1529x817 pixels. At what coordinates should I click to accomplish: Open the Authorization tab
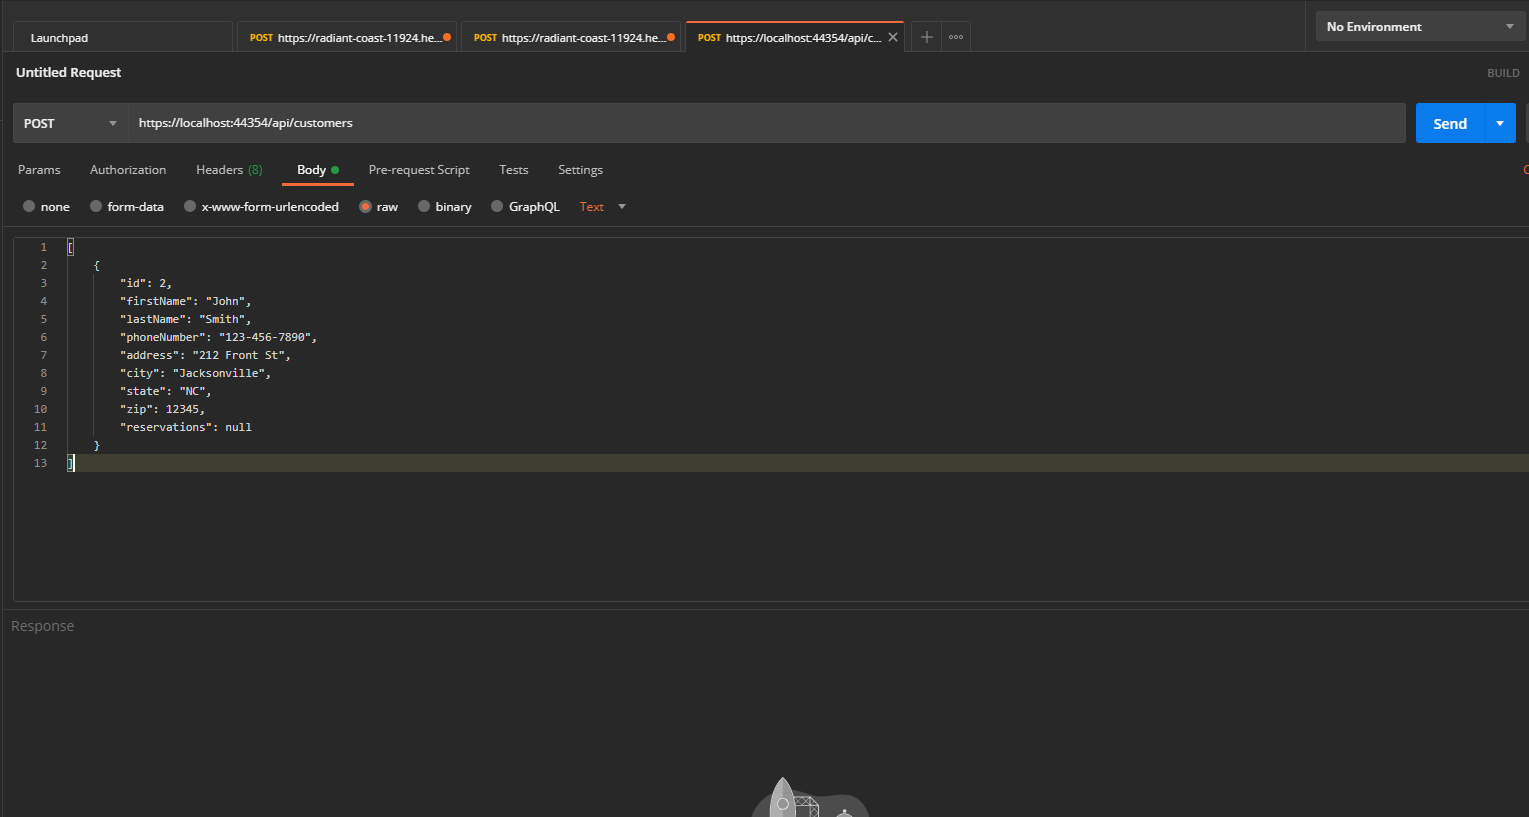click(128, 170)
